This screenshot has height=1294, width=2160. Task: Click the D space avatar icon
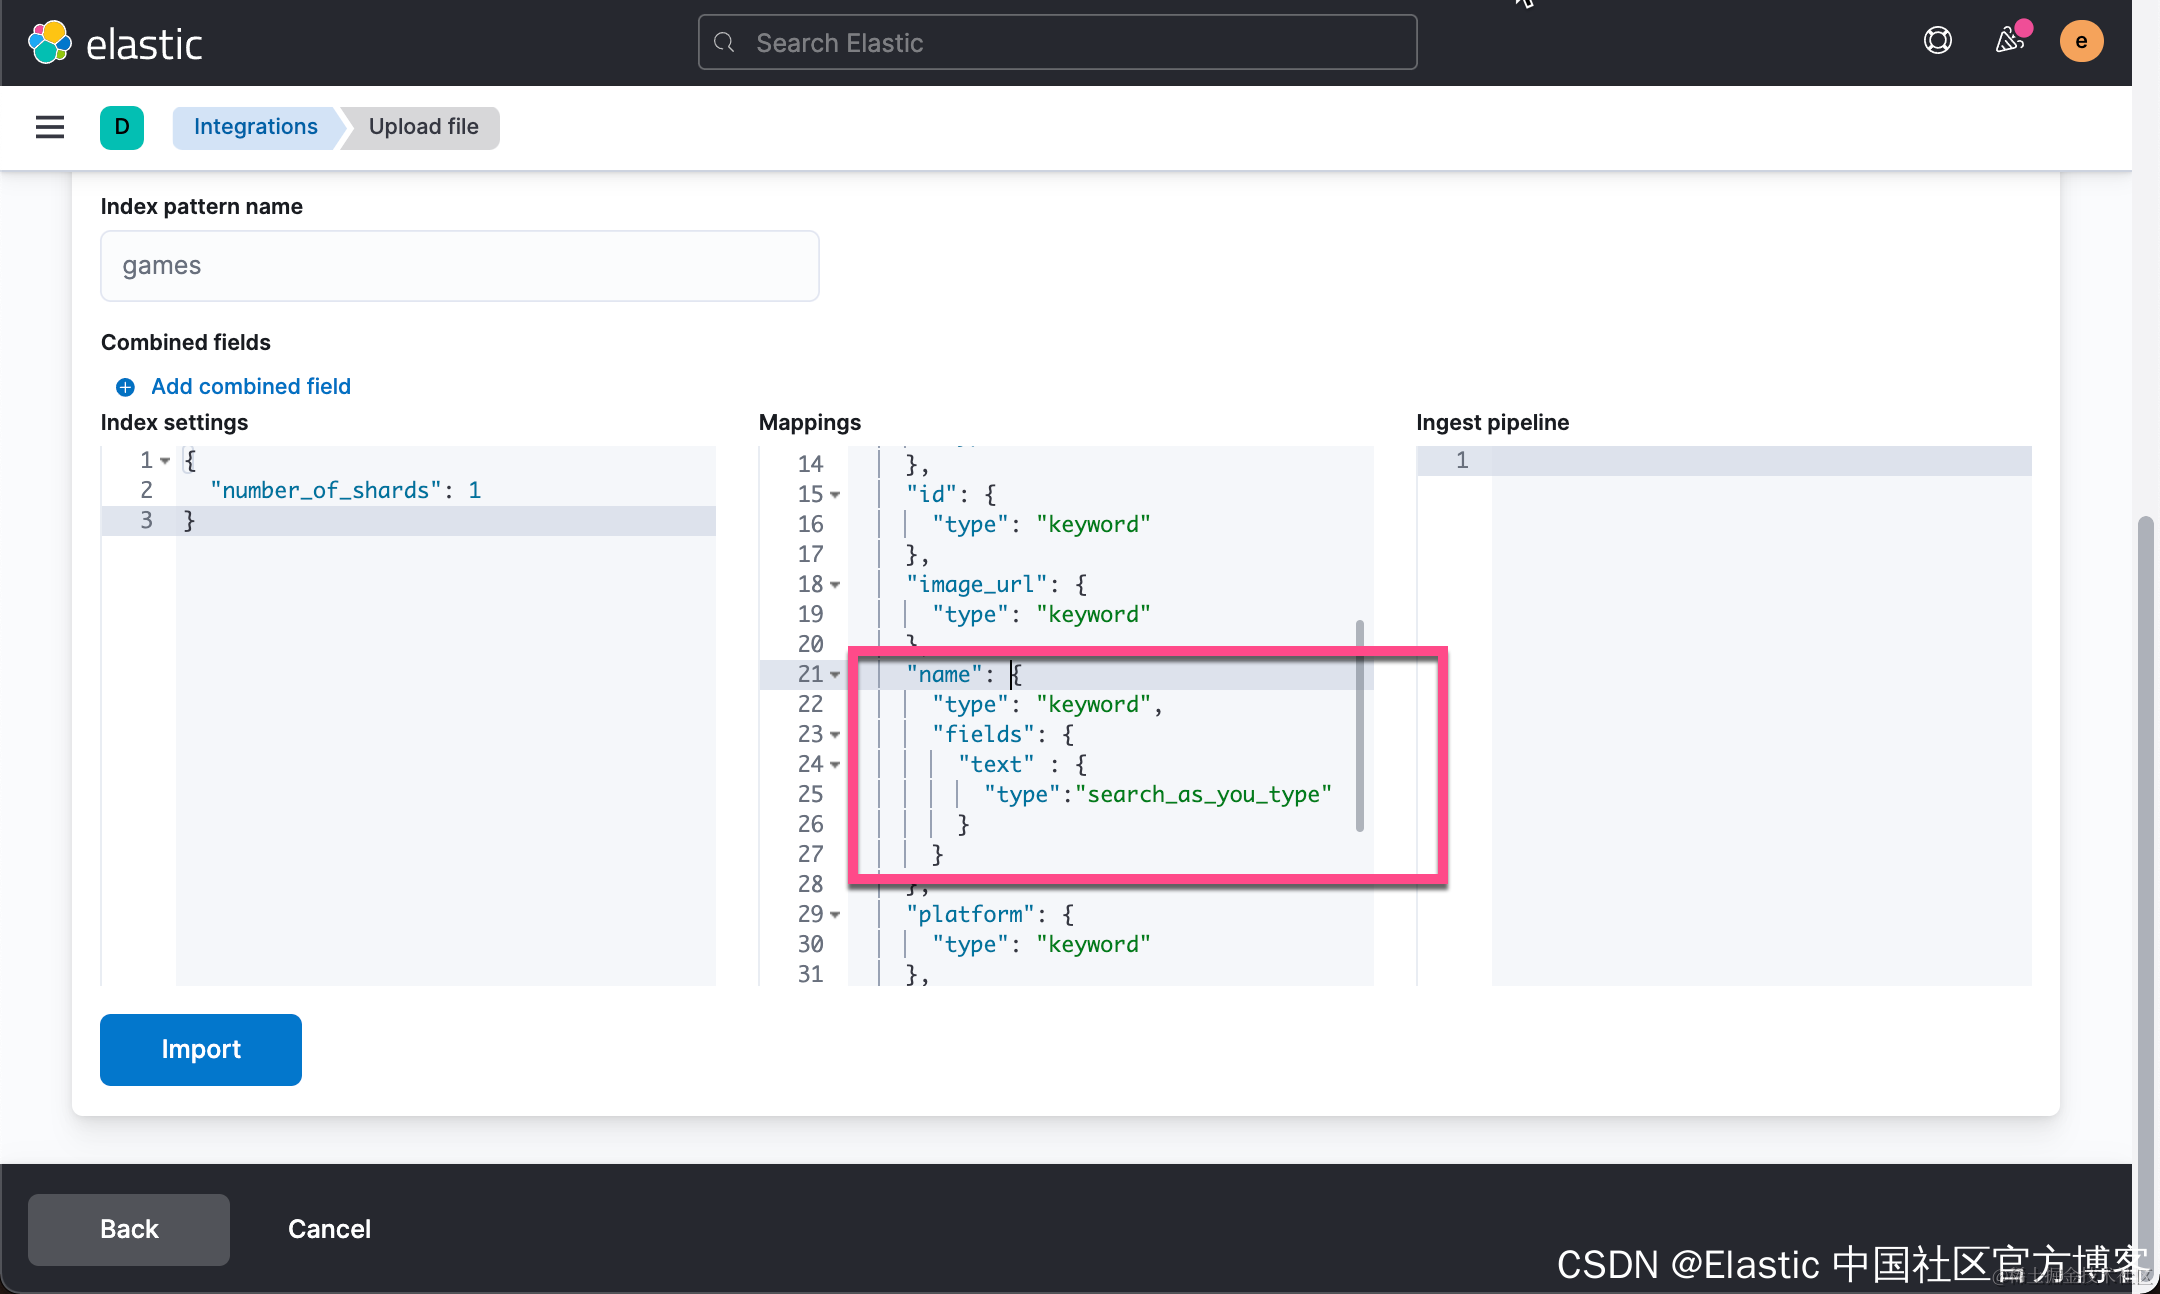tap(122, 127)
